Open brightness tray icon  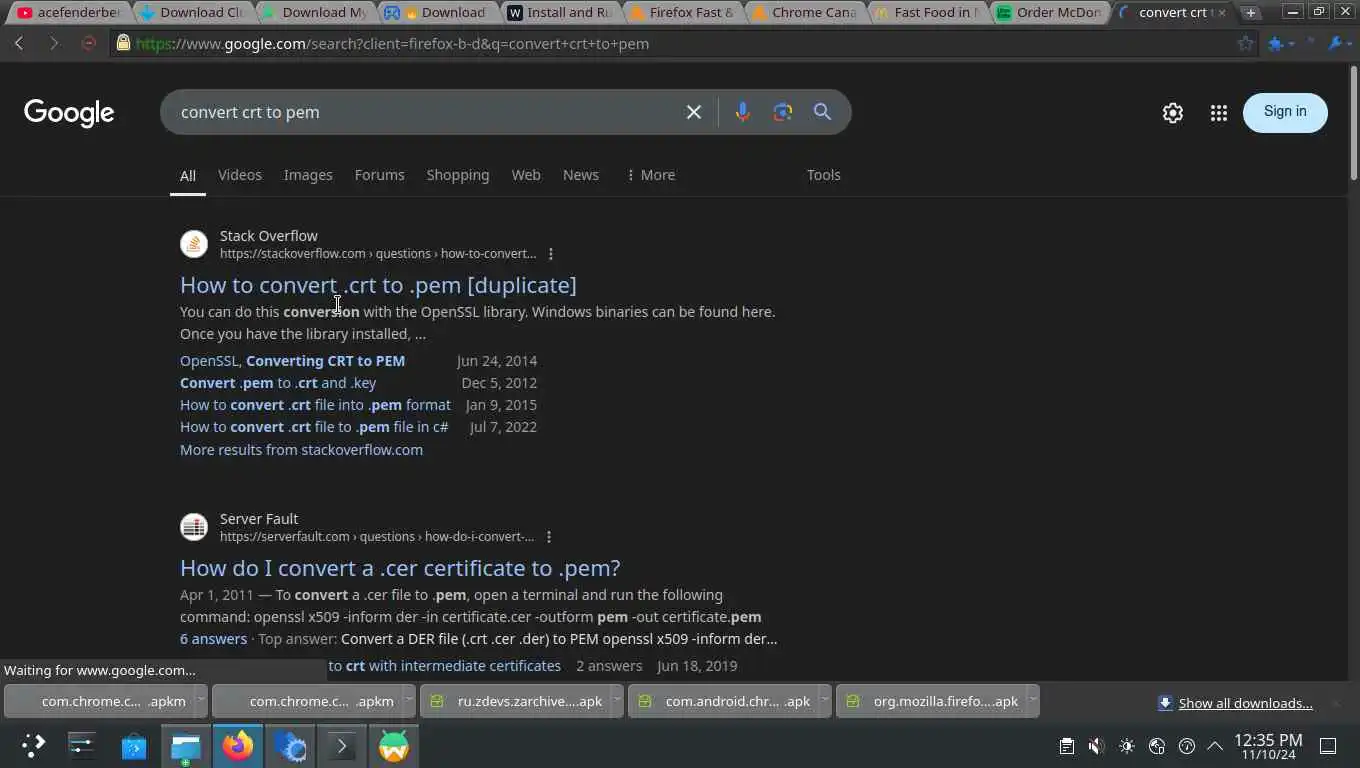click(x=1127, y=746)
